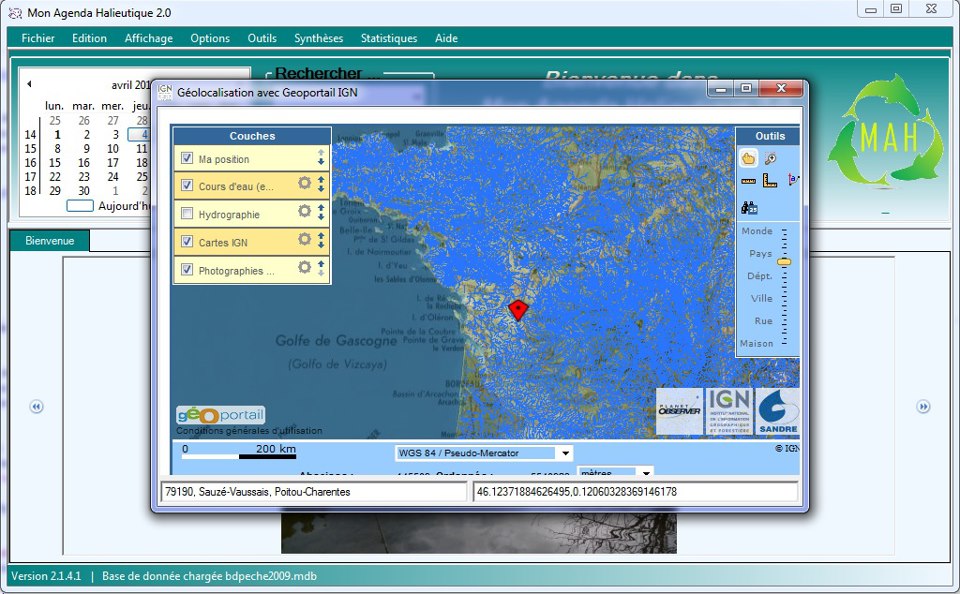Set zoom level to Maison
Viewport: 960px width, 594px height.
coord(756,344)
